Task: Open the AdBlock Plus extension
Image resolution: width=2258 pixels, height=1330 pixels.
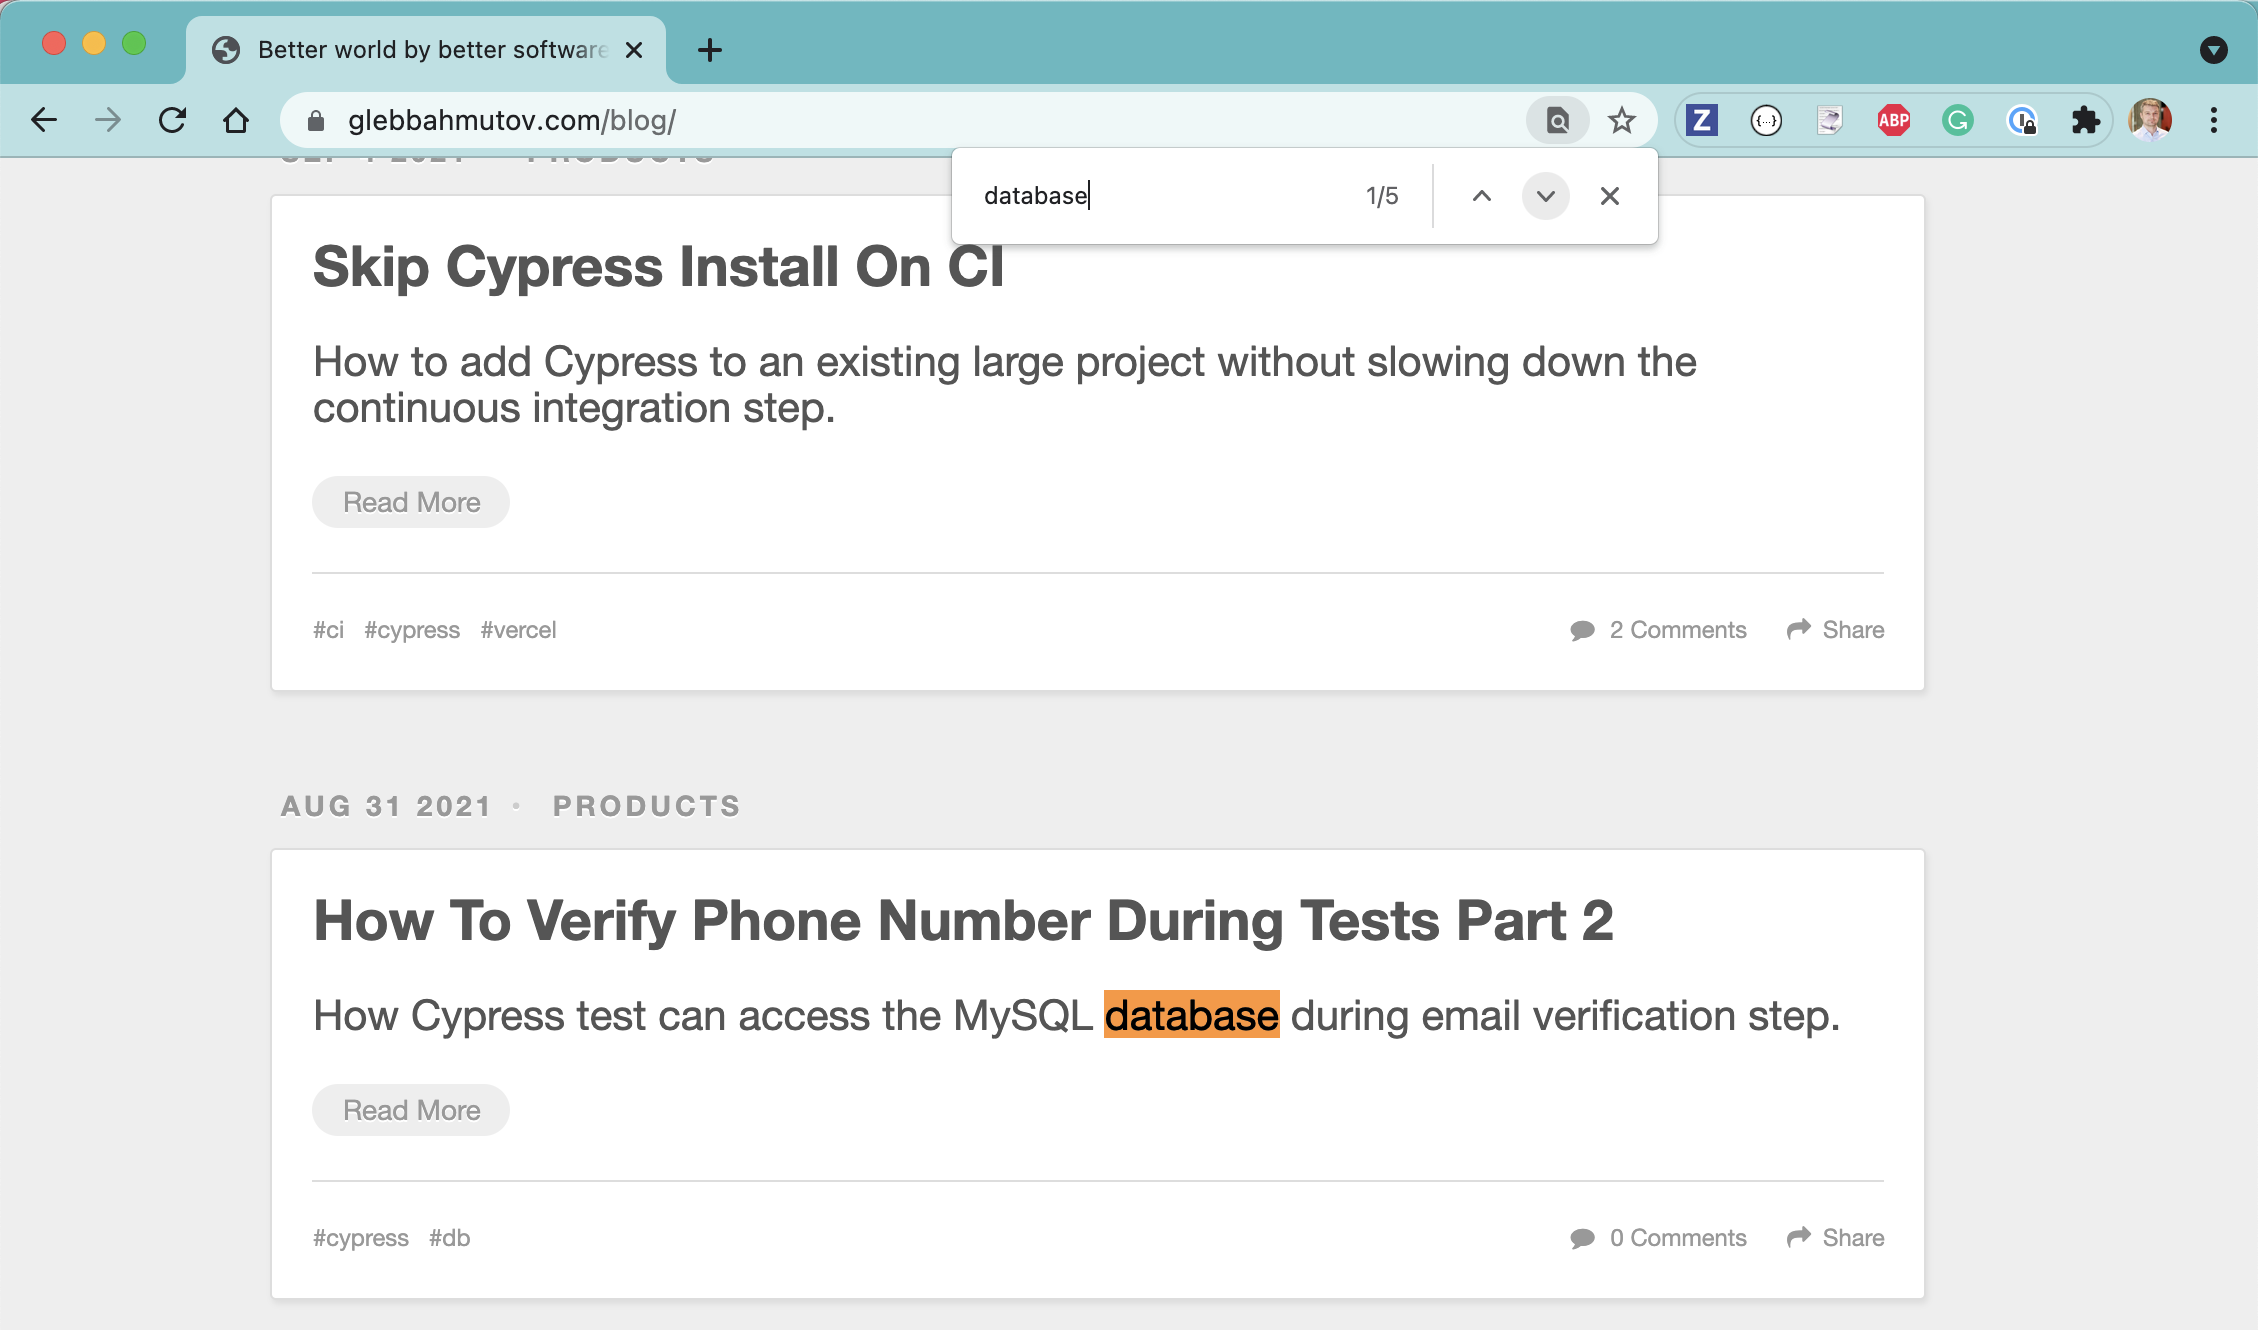Action: click(1893, 121)
